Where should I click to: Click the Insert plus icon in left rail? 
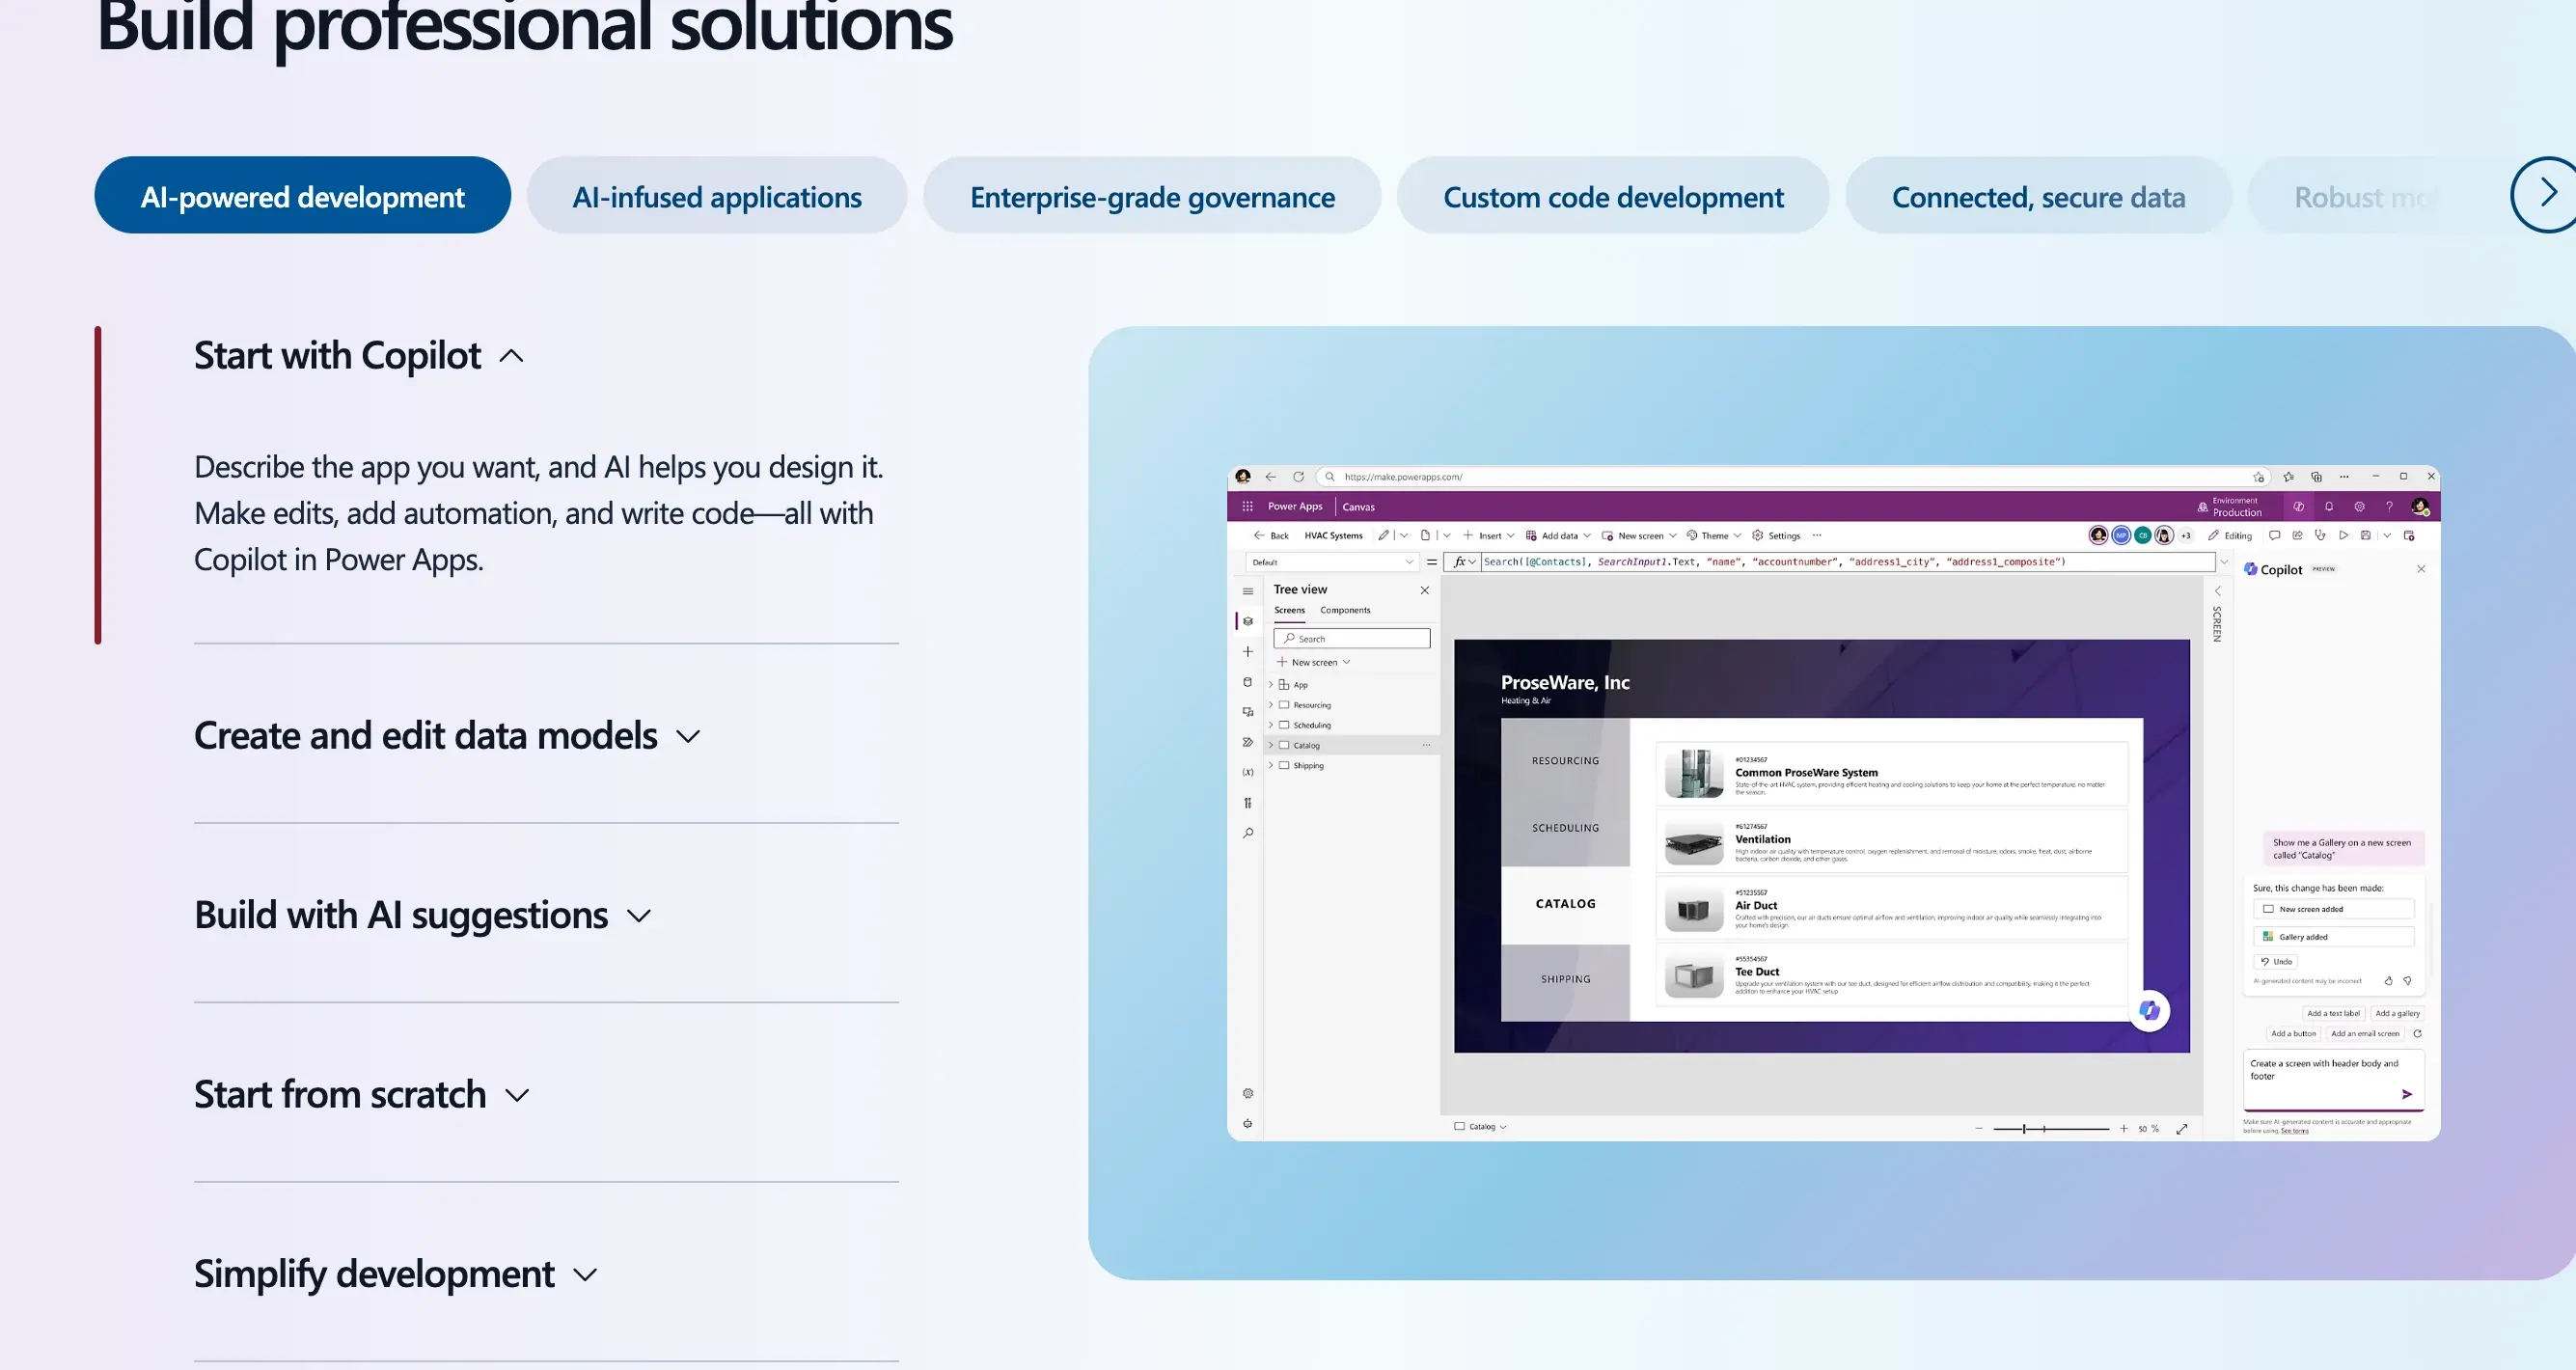[x=1247, y=652]
